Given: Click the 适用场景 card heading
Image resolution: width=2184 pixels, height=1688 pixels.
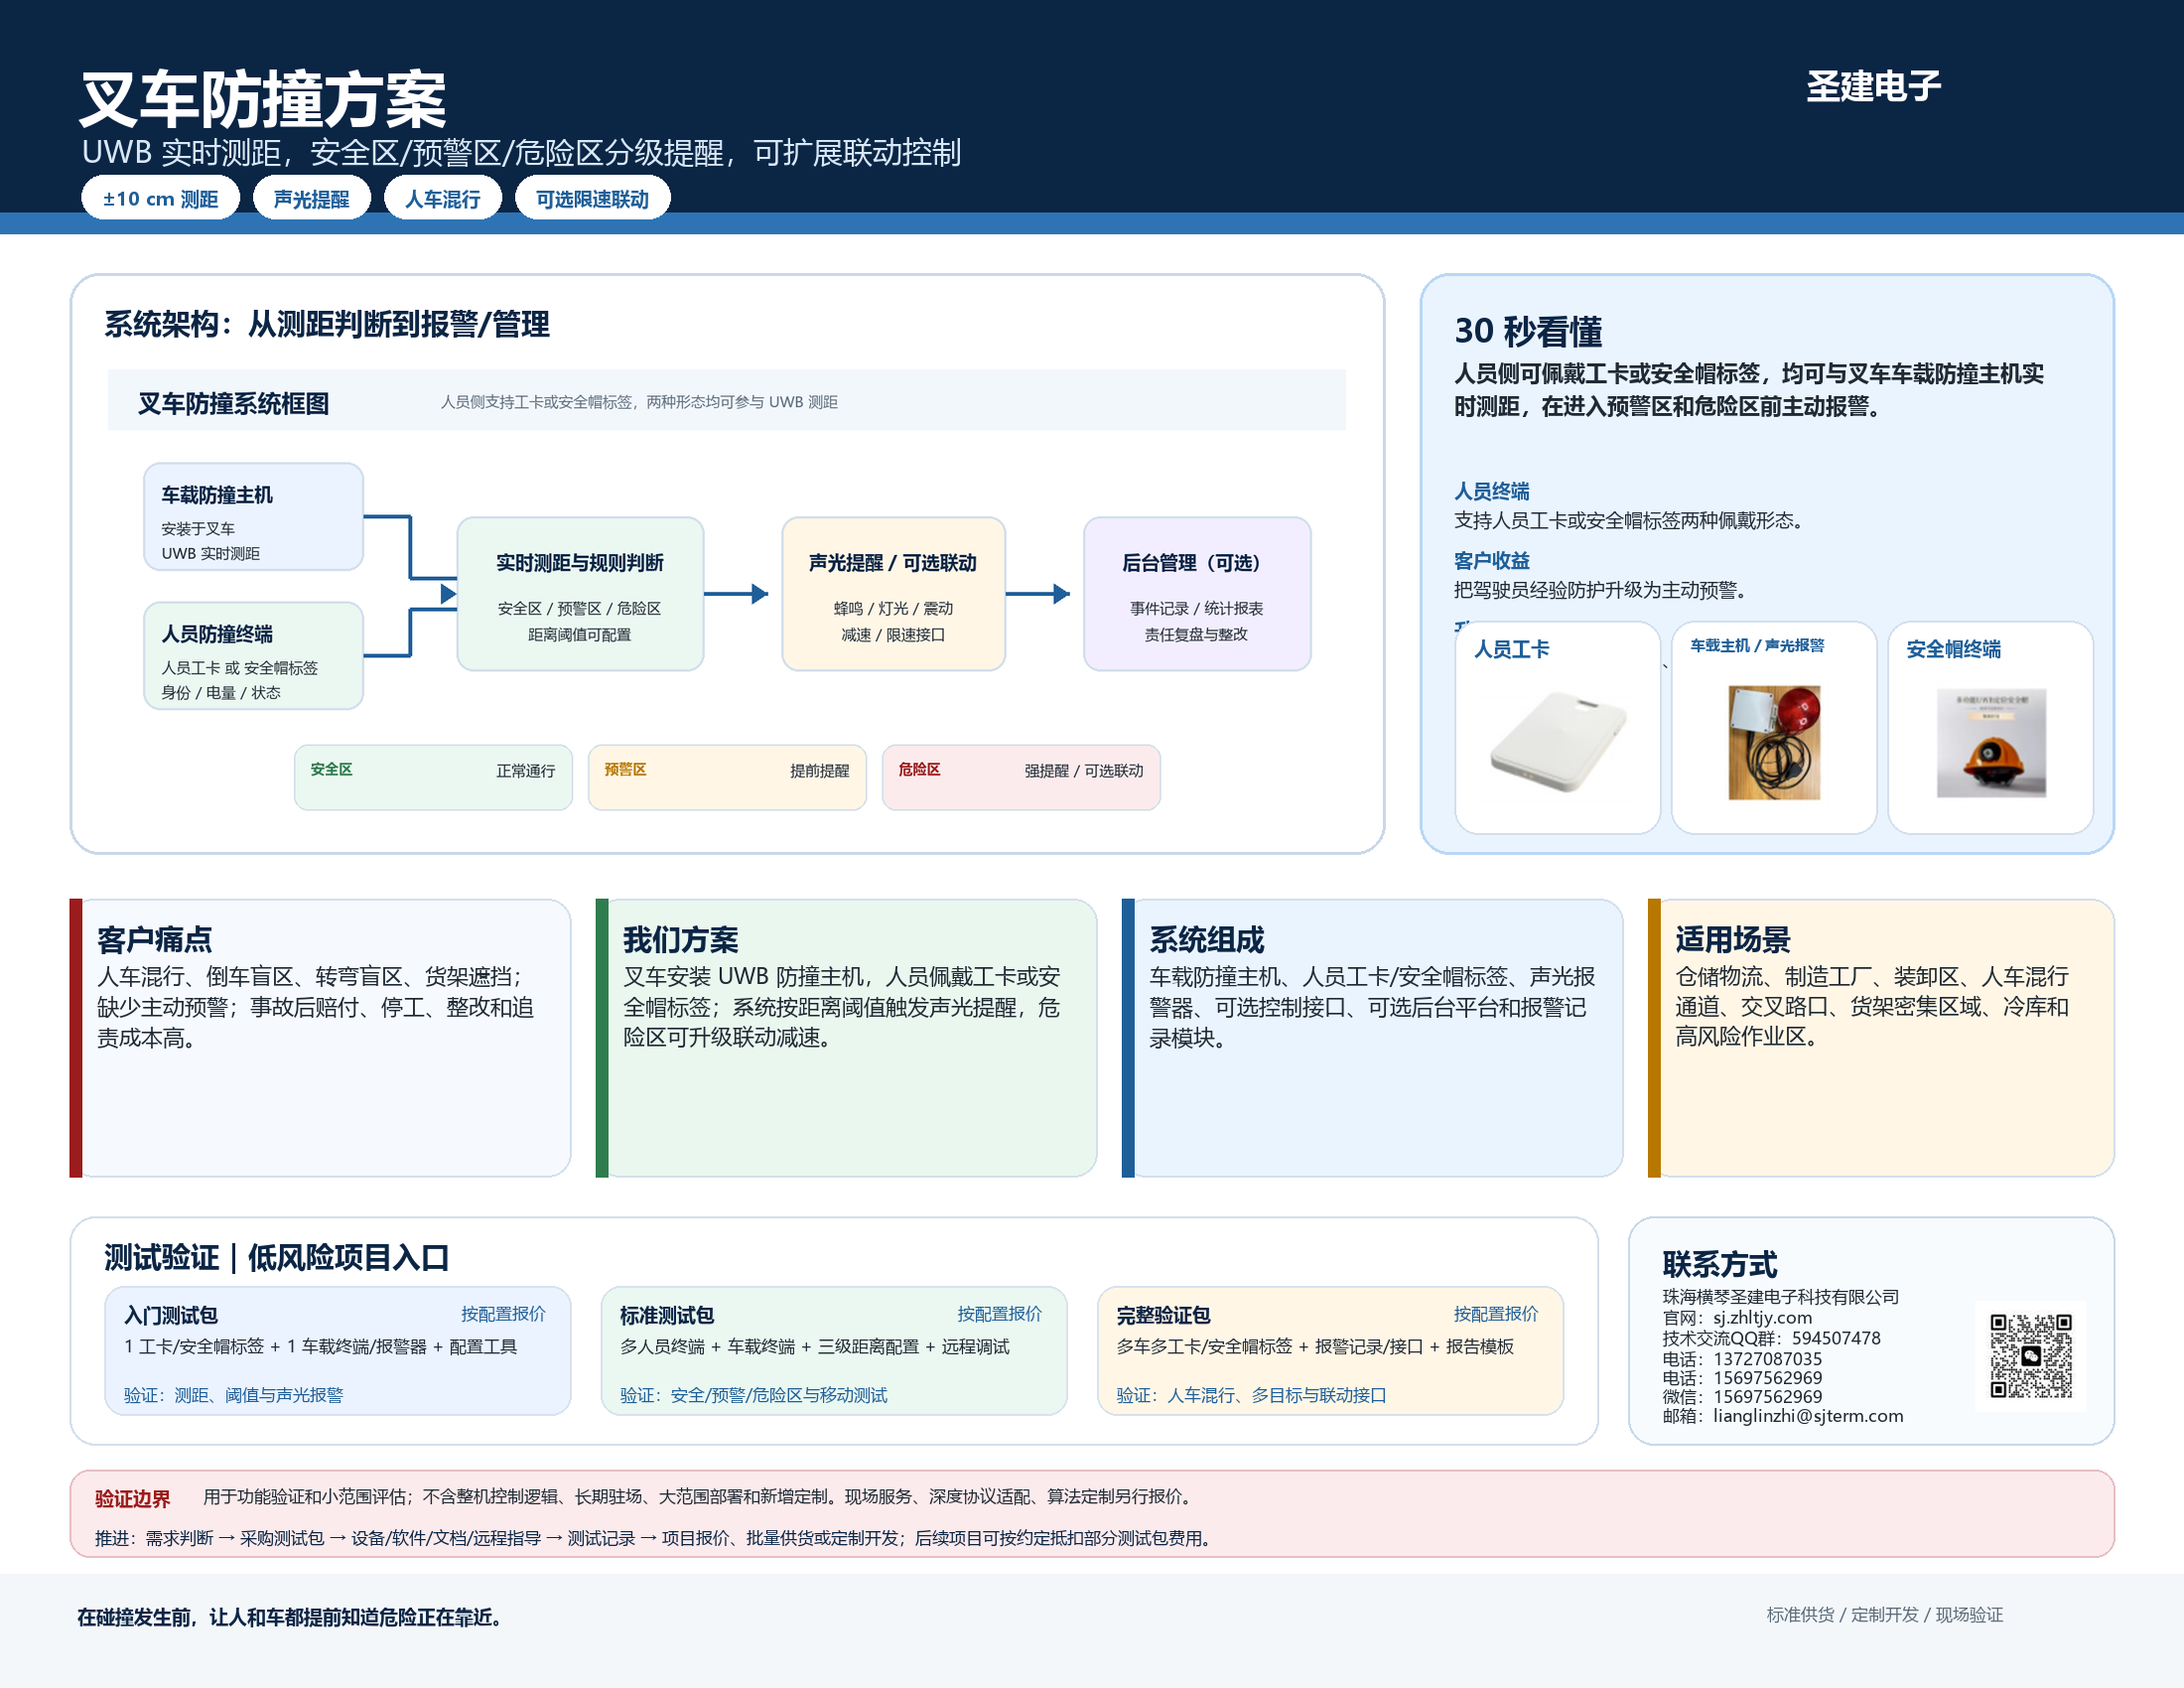Looking at the screenshot, I should tap(1732, 939).
